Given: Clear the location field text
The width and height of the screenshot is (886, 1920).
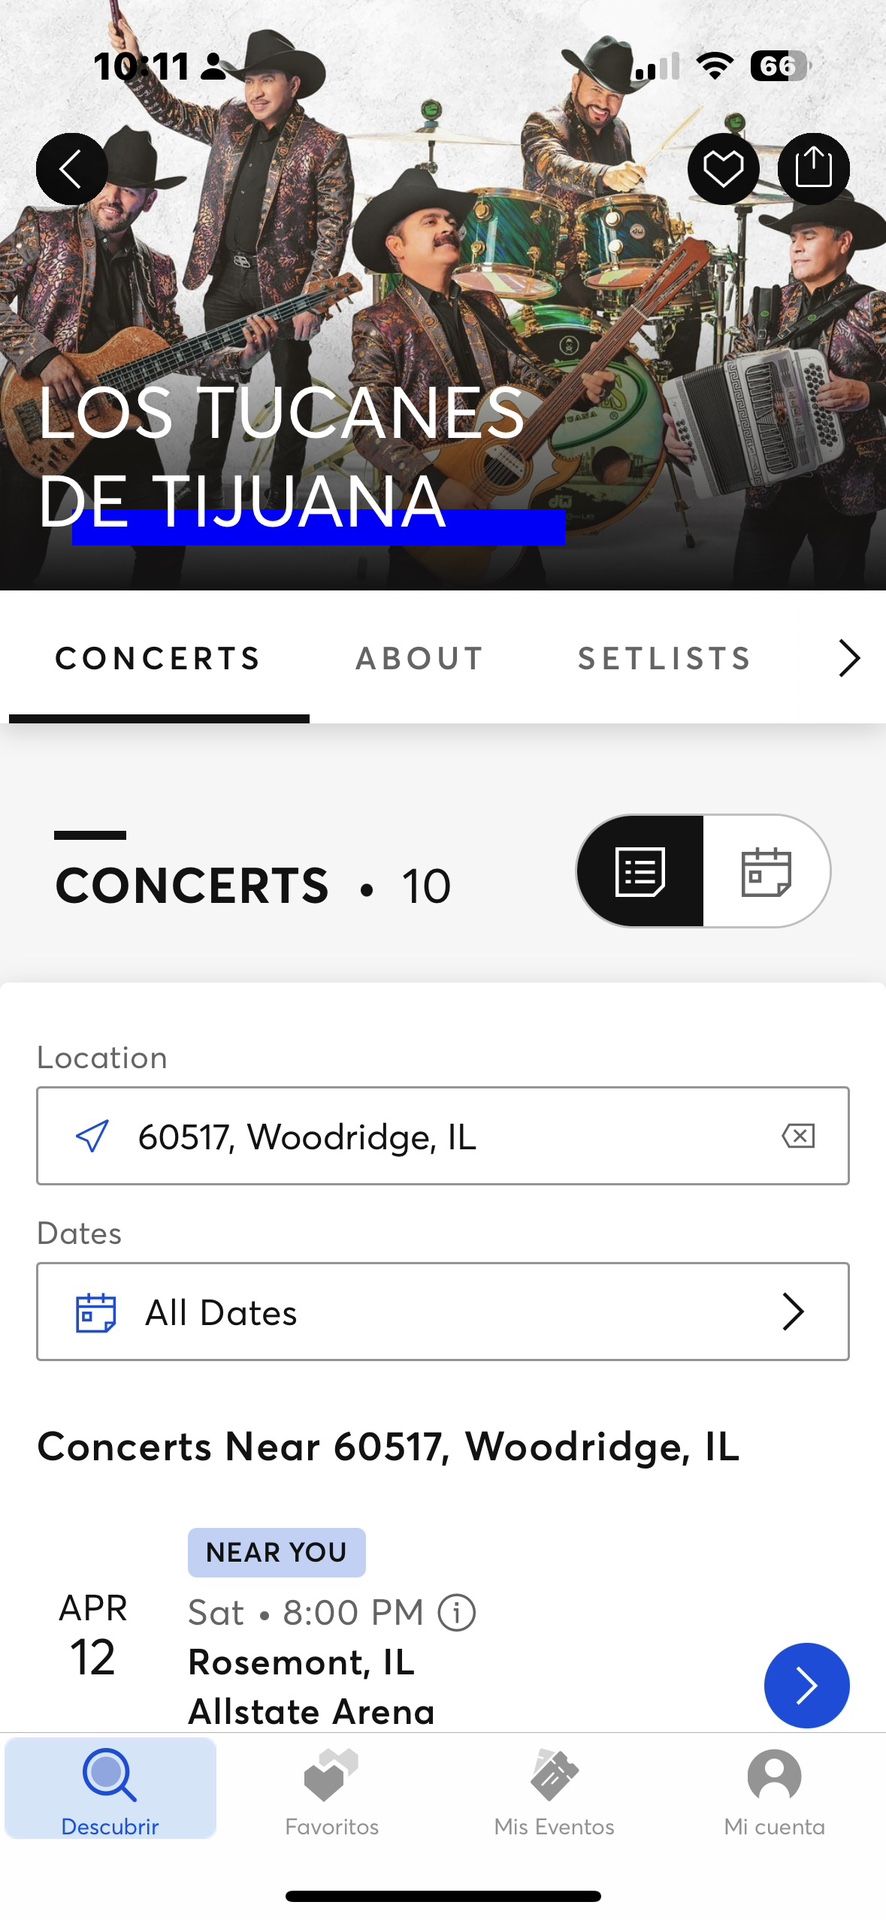Looking at the screenshot, I should point(798,1136).
